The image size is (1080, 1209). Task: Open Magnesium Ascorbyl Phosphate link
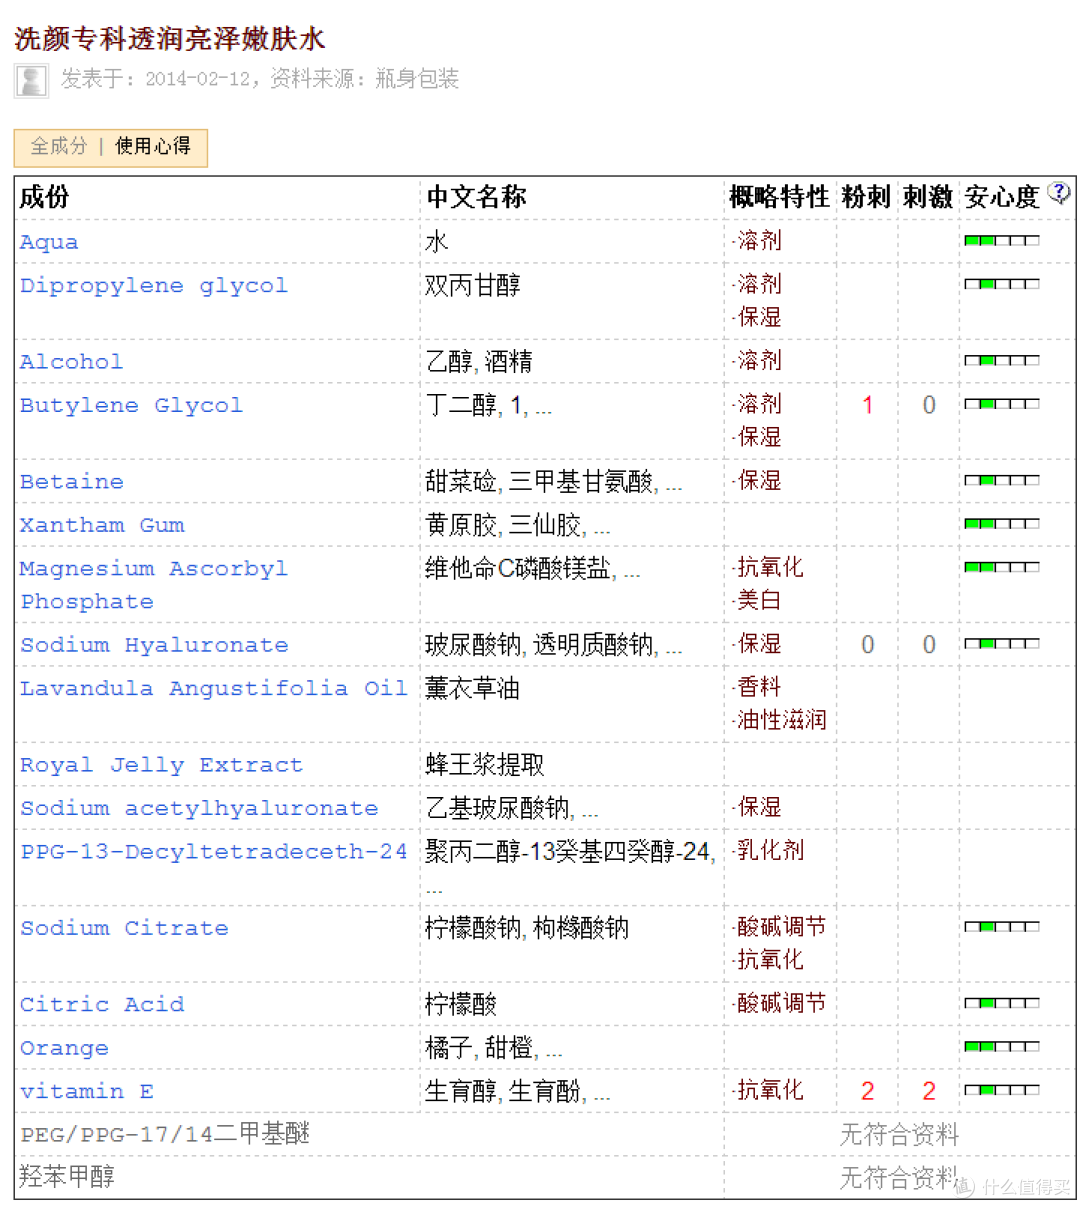(x=154, y=585)
